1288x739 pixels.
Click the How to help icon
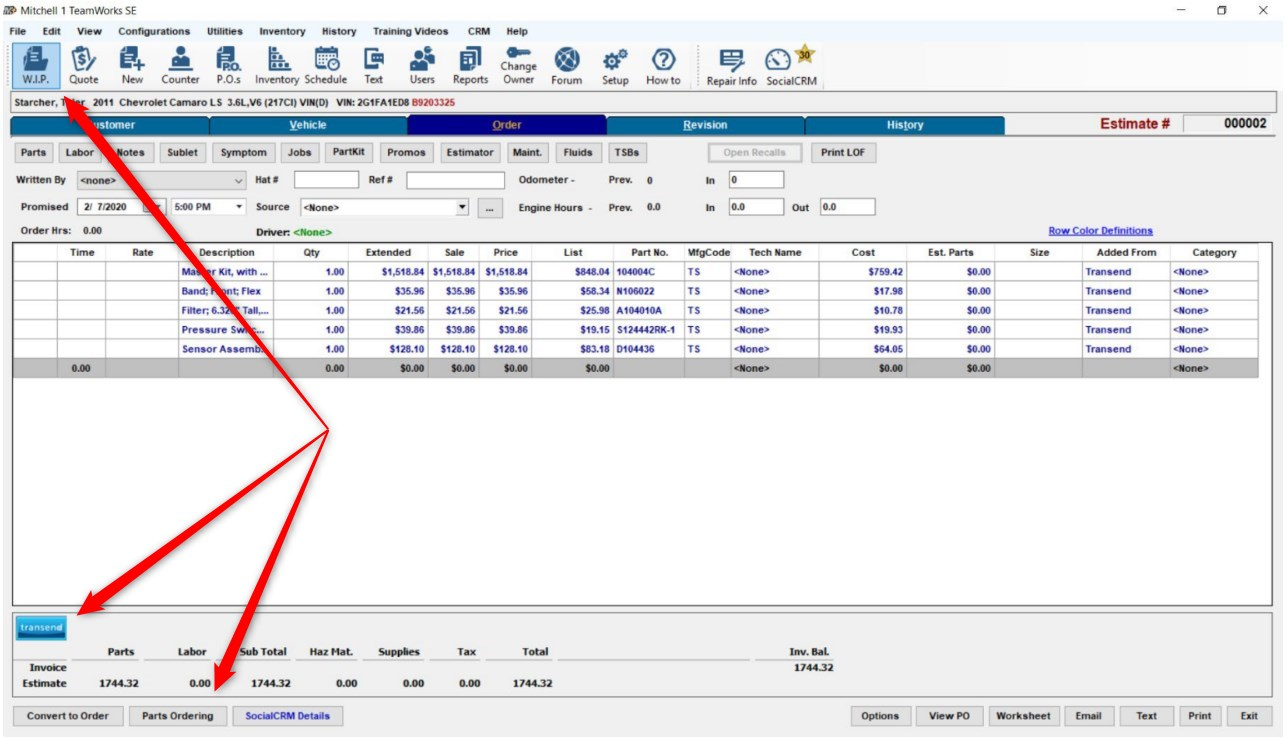point(663,65)
